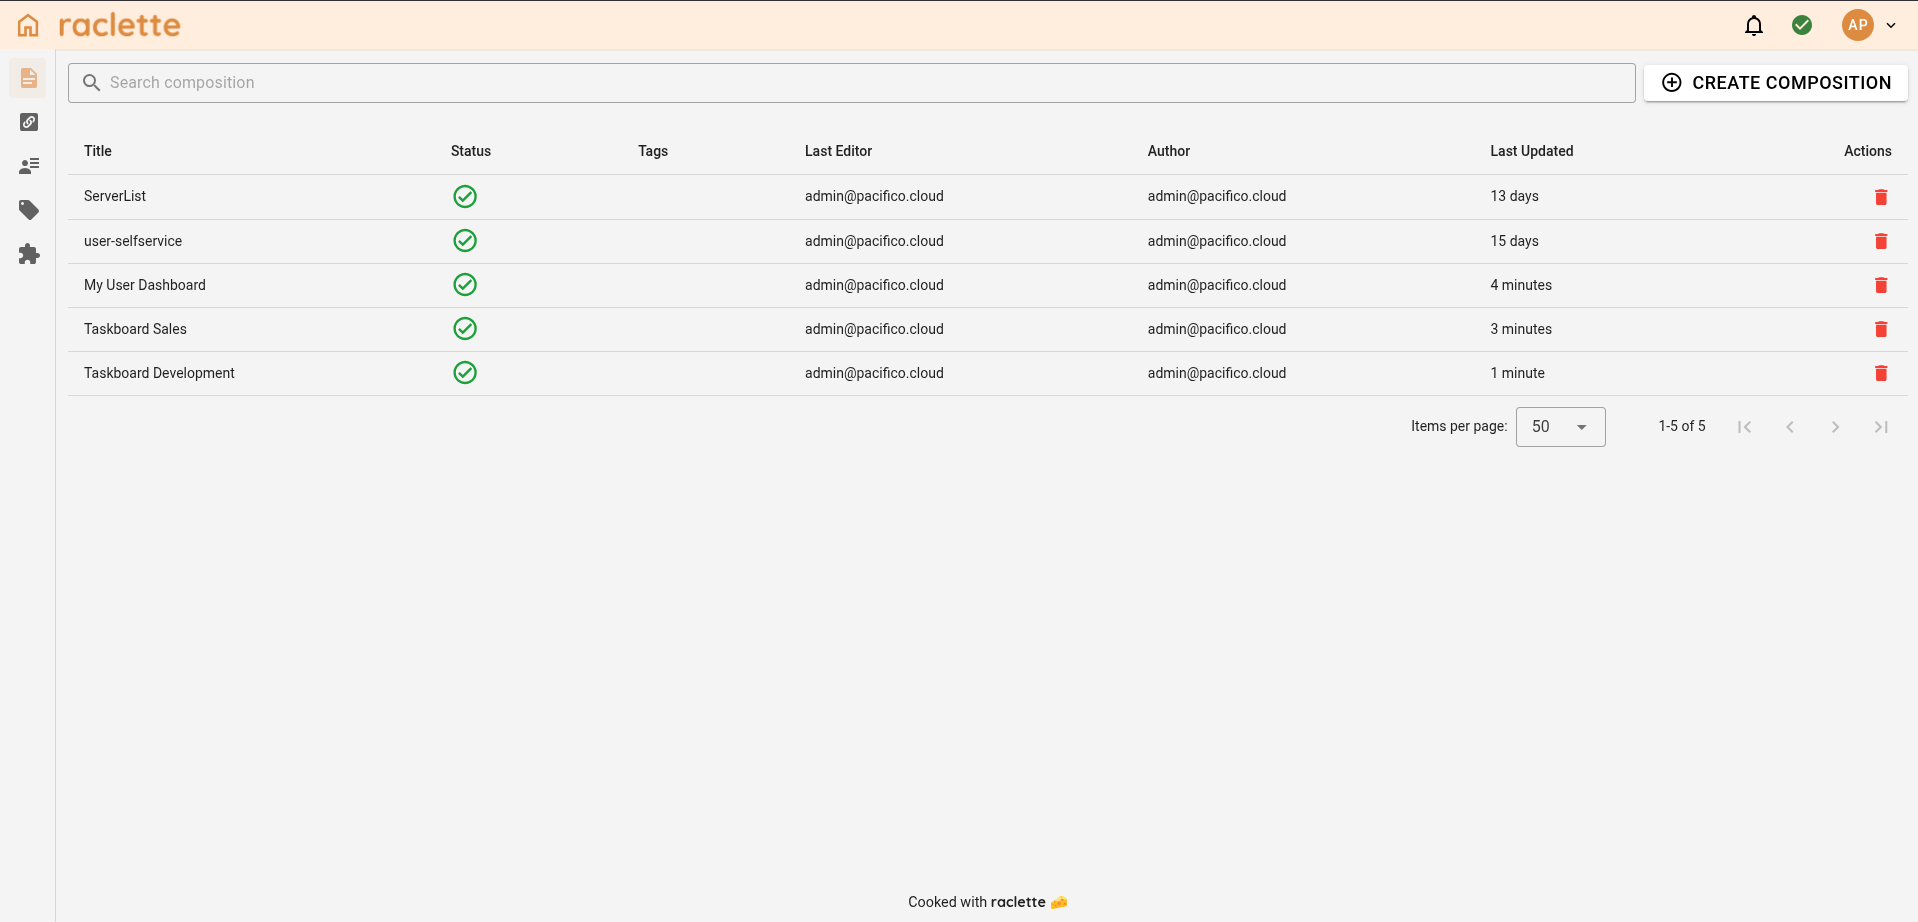Focus the Search composition field
The width and height of the screenshot is (1918, 922).
coord(850,83)
